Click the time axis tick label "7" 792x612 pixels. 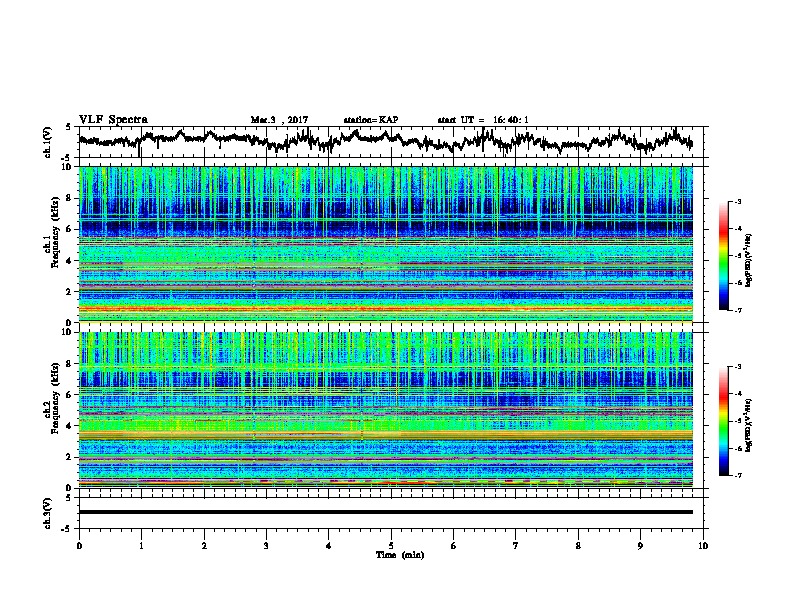pyautogui.click(x=516, y=545)
